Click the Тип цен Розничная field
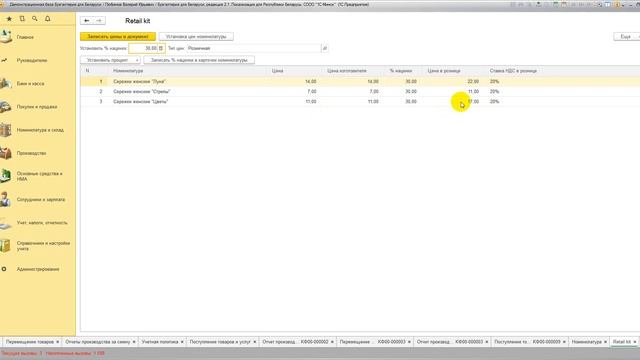The image size is (640, 360). 254,48
